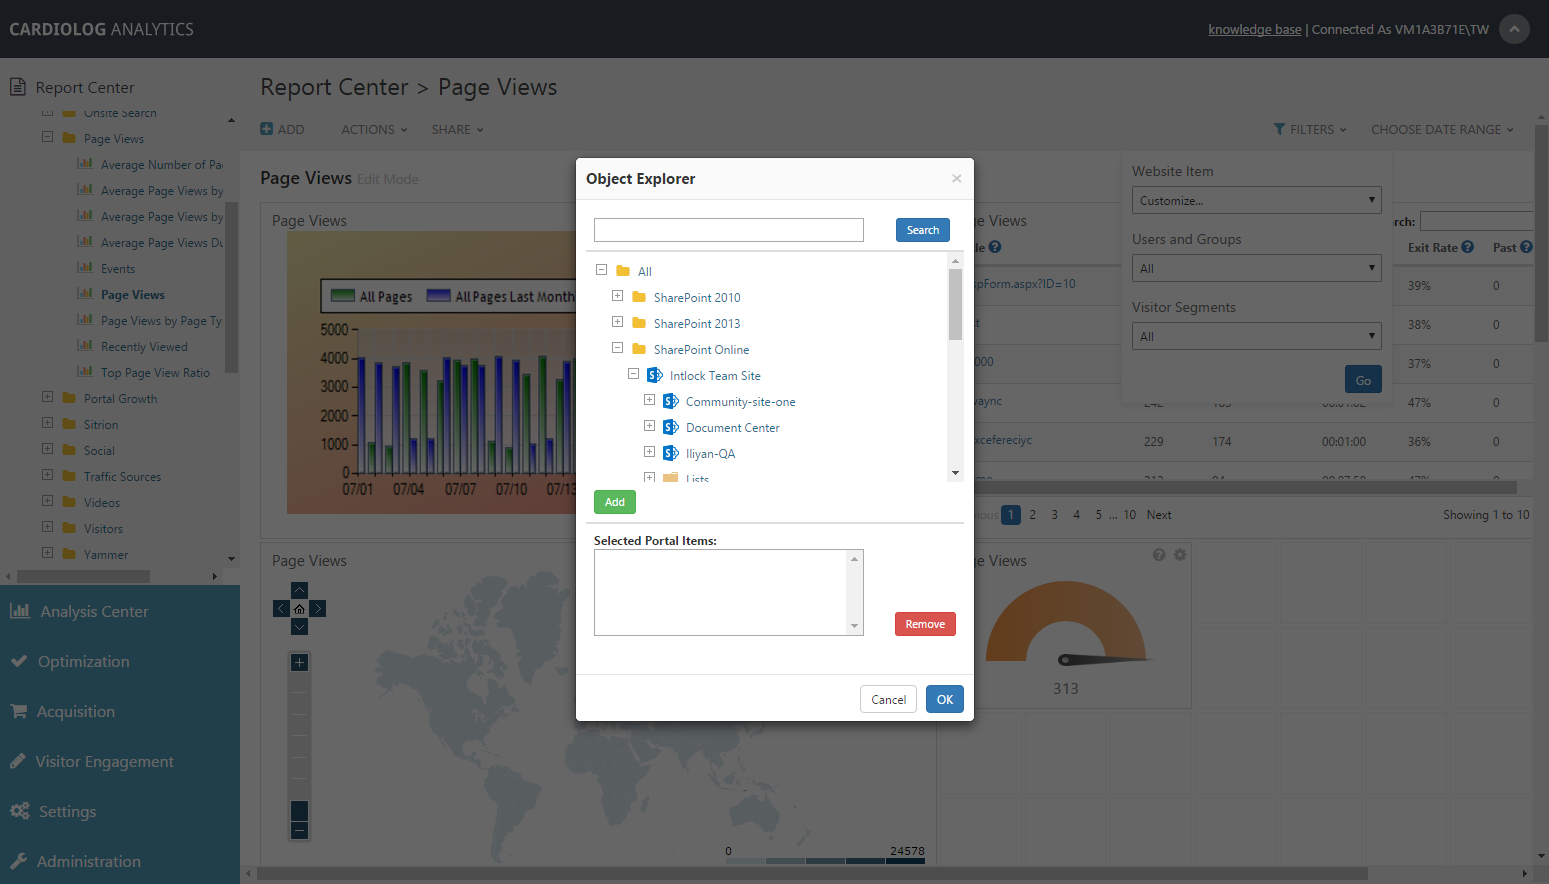
Task: Open the Website Item Customize dropdown
Action: (x=1256, y=200)
